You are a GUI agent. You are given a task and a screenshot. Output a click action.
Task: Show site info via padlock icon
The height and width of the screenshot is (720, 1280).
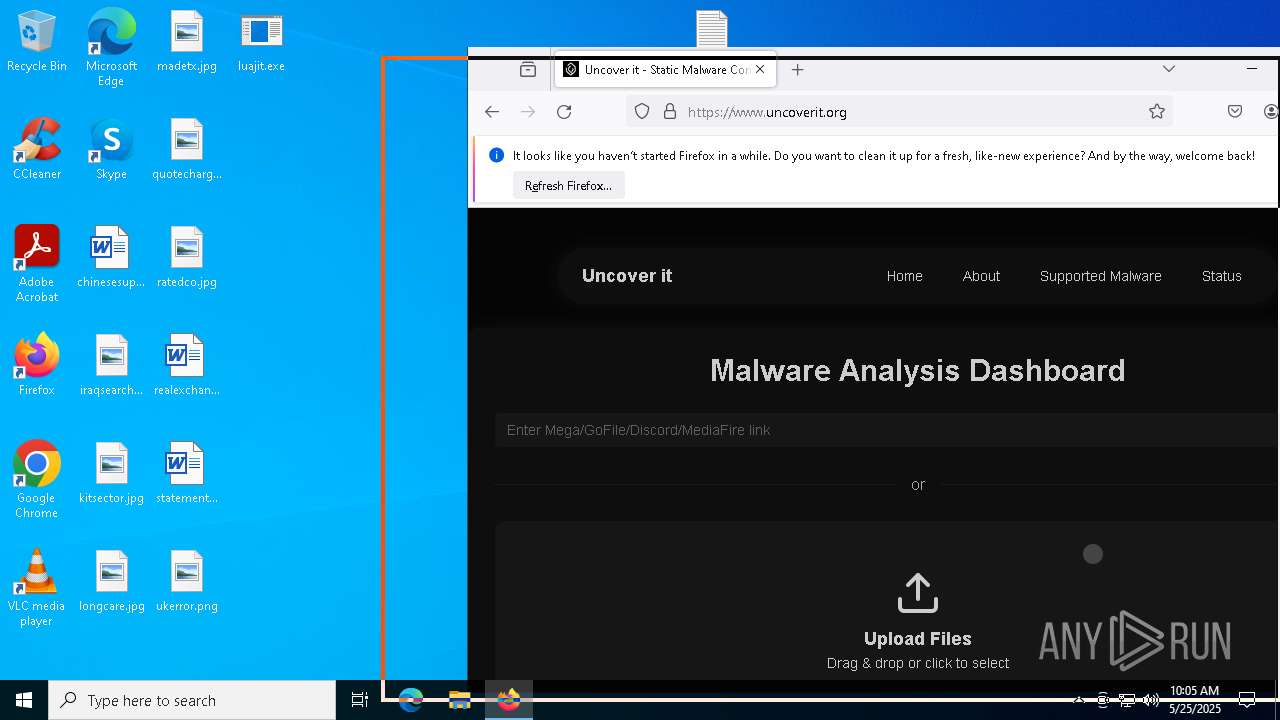click(x=670, y=112)
